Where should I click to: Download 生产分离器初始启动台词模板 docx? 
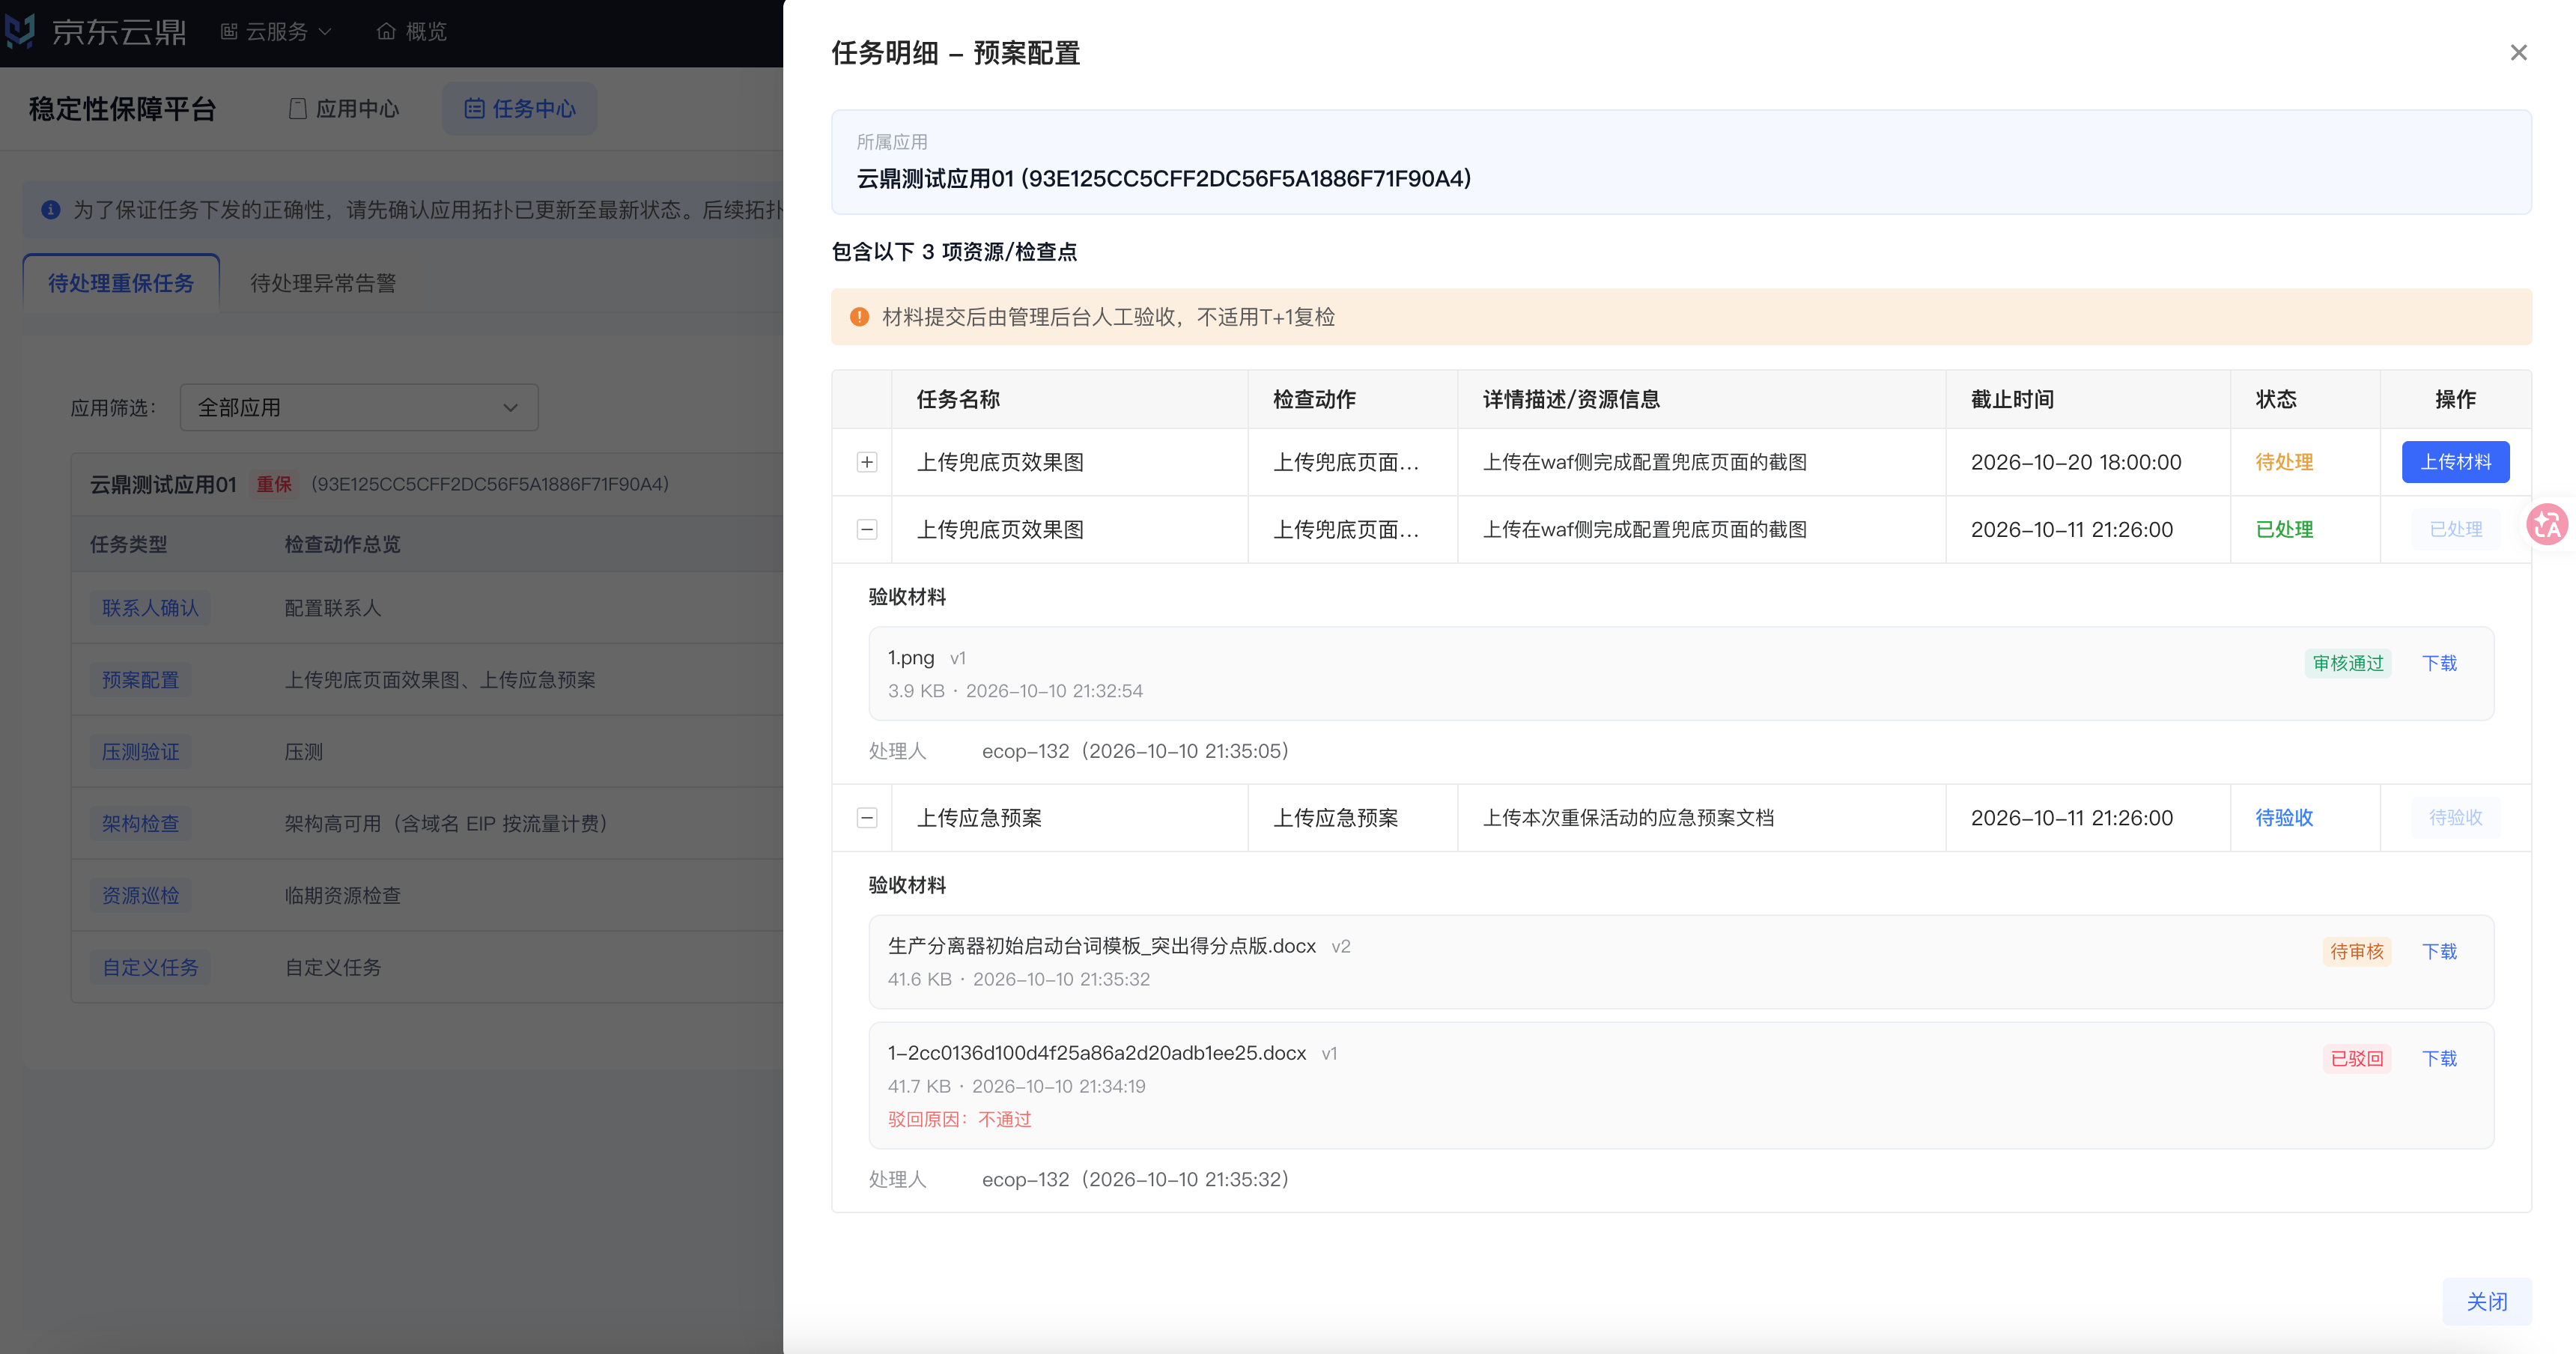click(x=2439, y=952)
